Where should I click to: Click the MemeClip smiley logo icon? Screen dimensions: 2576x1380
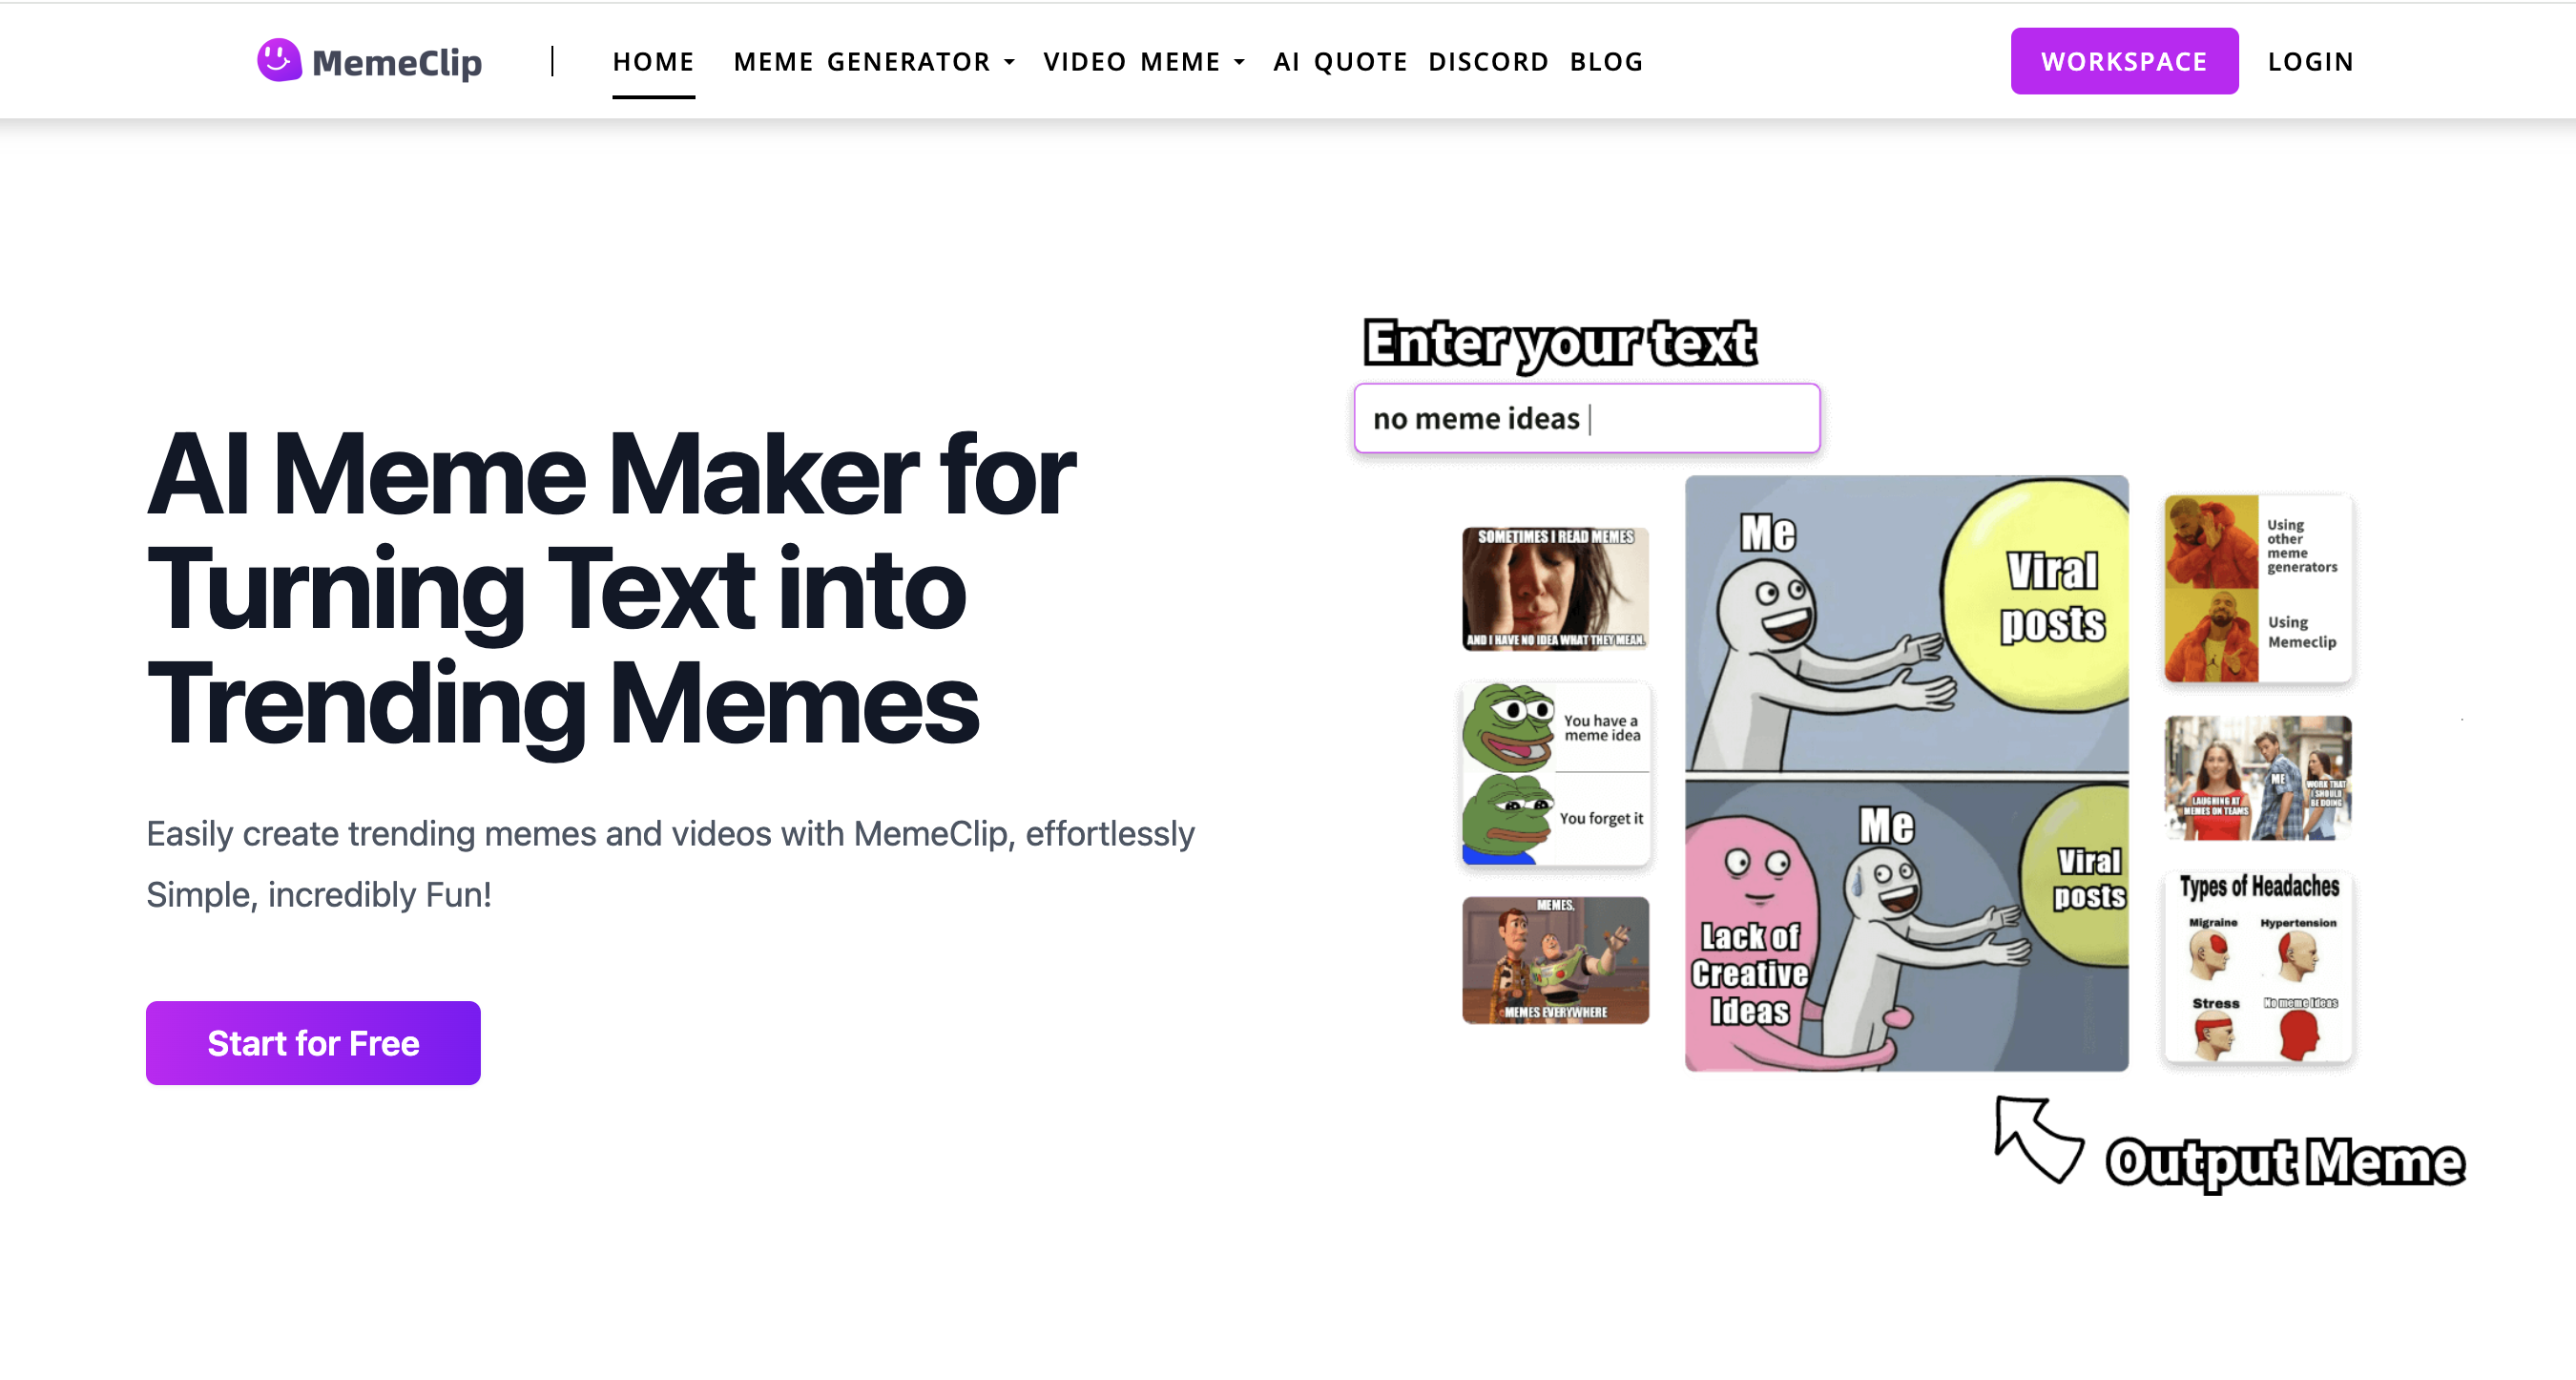pos(279,60)
